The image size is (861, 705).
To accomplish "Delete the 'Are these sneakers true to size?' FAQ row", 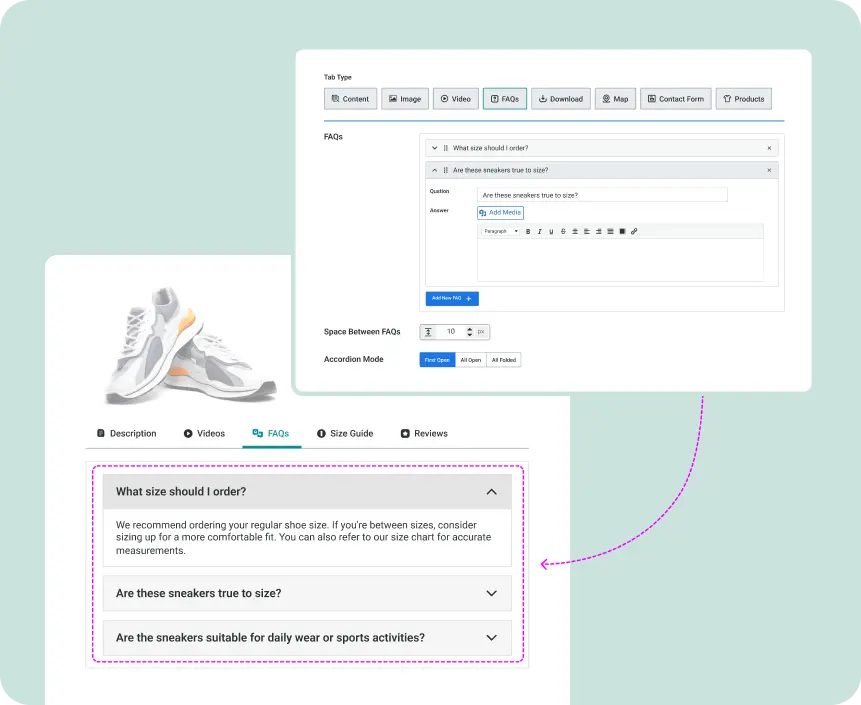I will pyautogui.click(x=769, y=170).
